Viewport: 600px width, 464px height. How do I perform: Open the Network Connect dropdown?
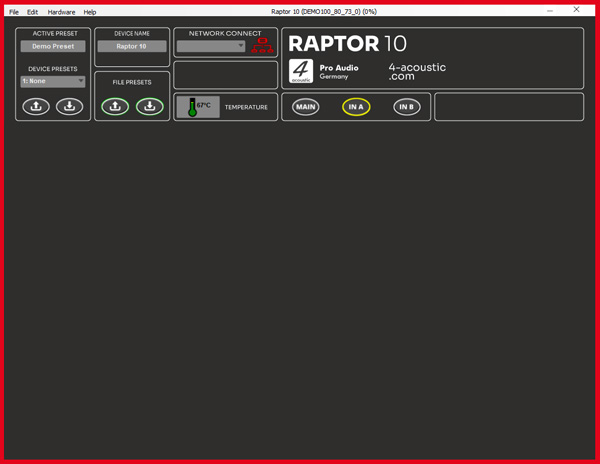click(211, 46)
